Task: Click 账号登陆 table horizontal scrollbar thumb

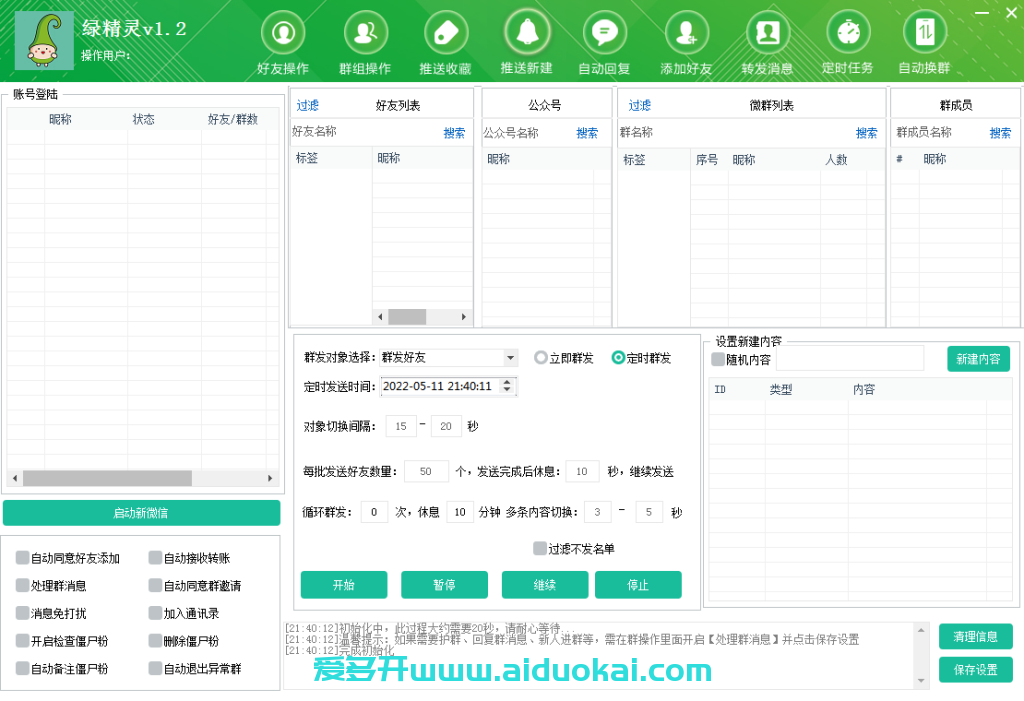Action: [107, 478]
